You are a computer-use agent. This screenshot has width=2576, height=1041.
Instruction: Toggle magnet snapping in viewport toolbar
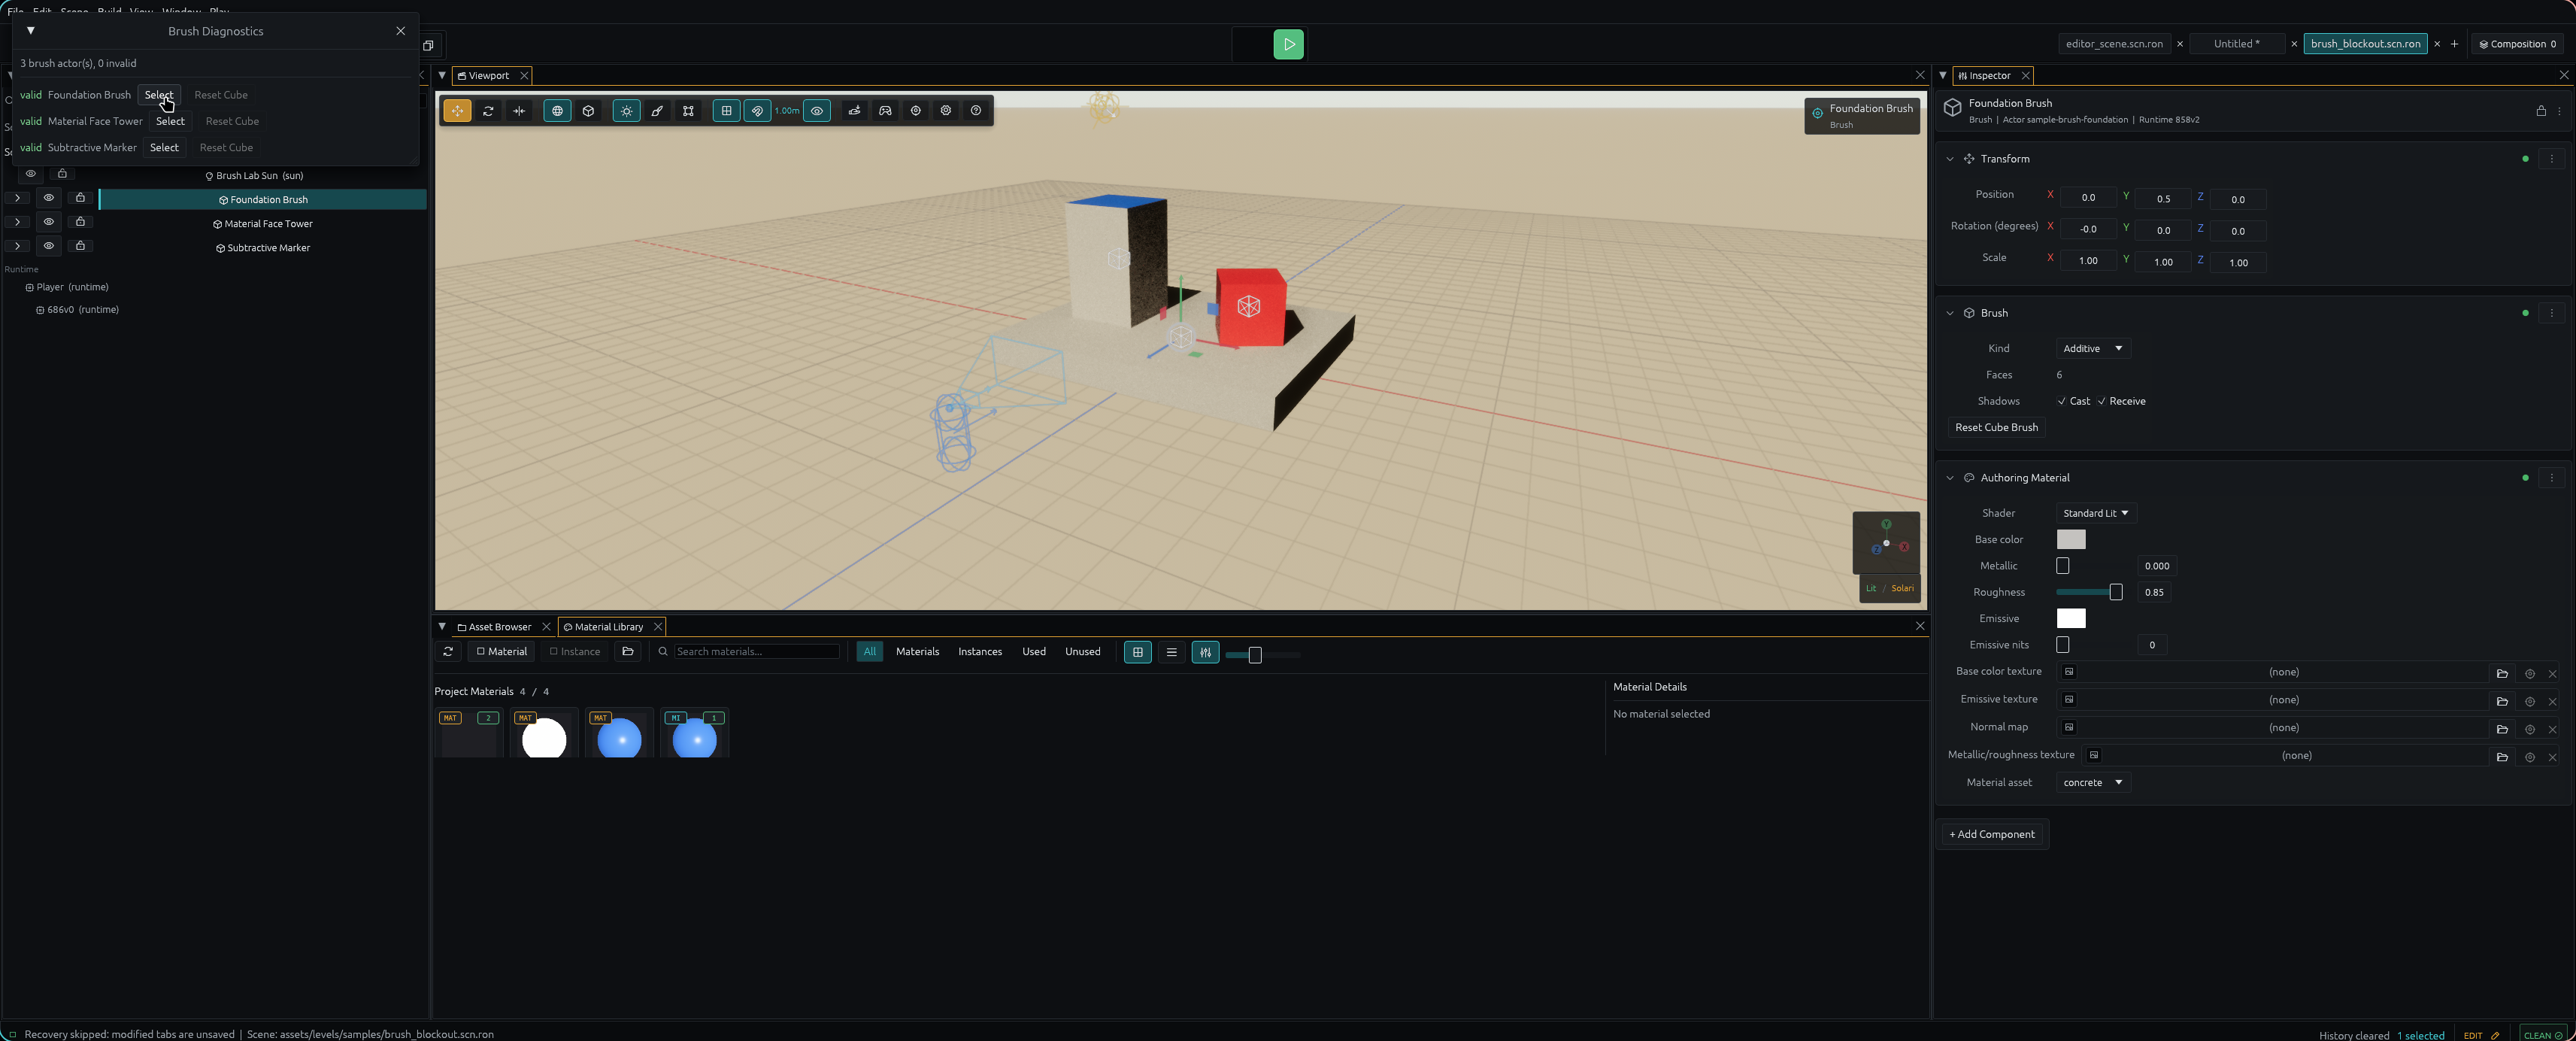pyautogui.click(x=757, y=111)
